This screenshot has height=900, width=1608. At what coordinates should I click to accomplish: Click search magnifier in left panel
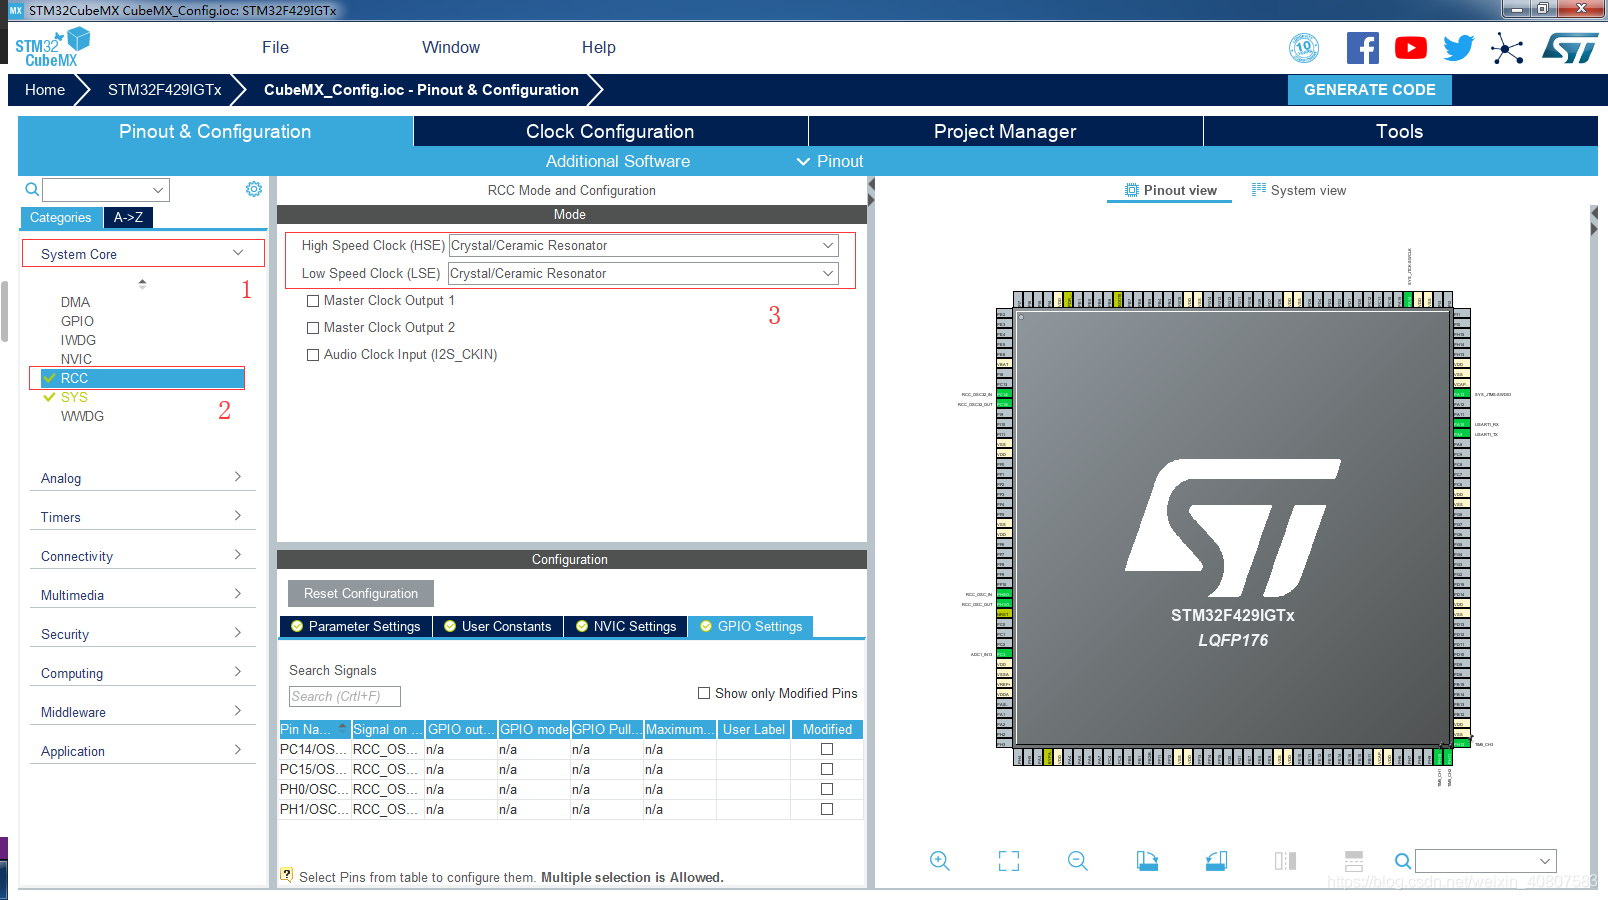point(32,189)
